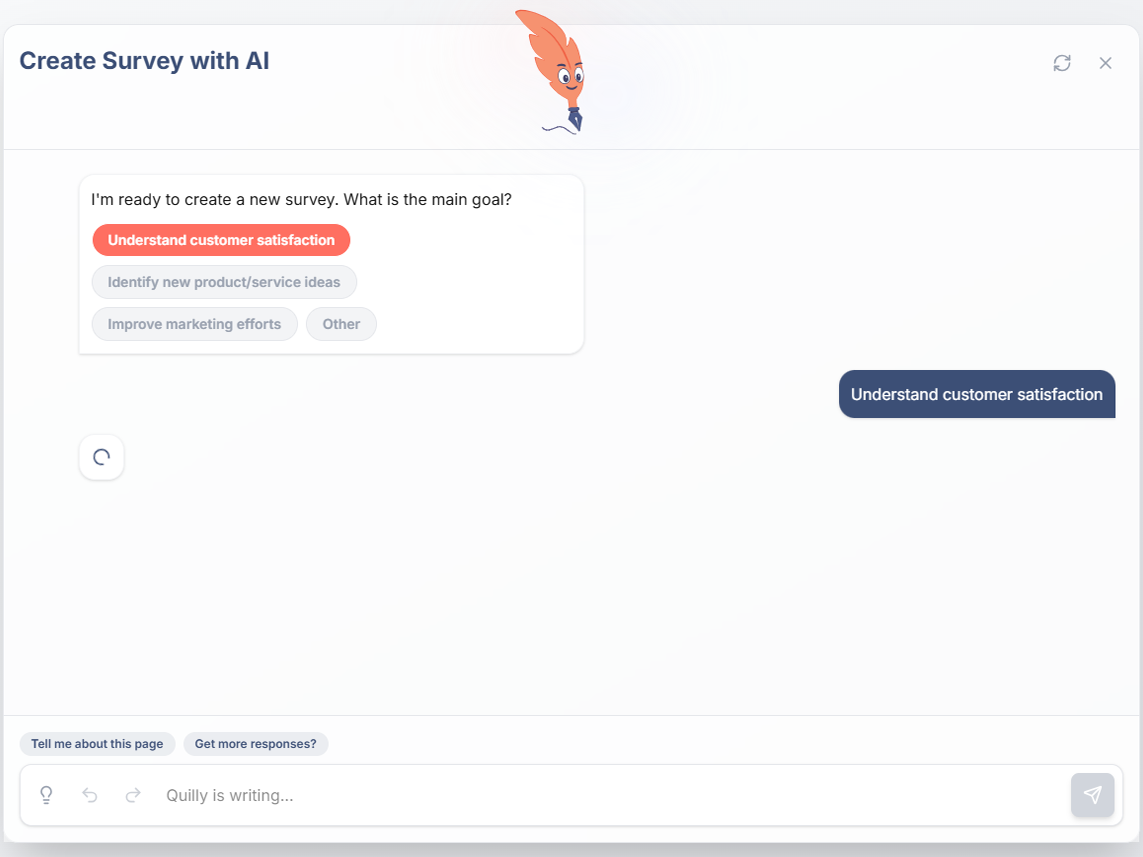1143x857 pixels.
Task: Choose Identify new product/service ideas option
Action: (x=224, y=282)
